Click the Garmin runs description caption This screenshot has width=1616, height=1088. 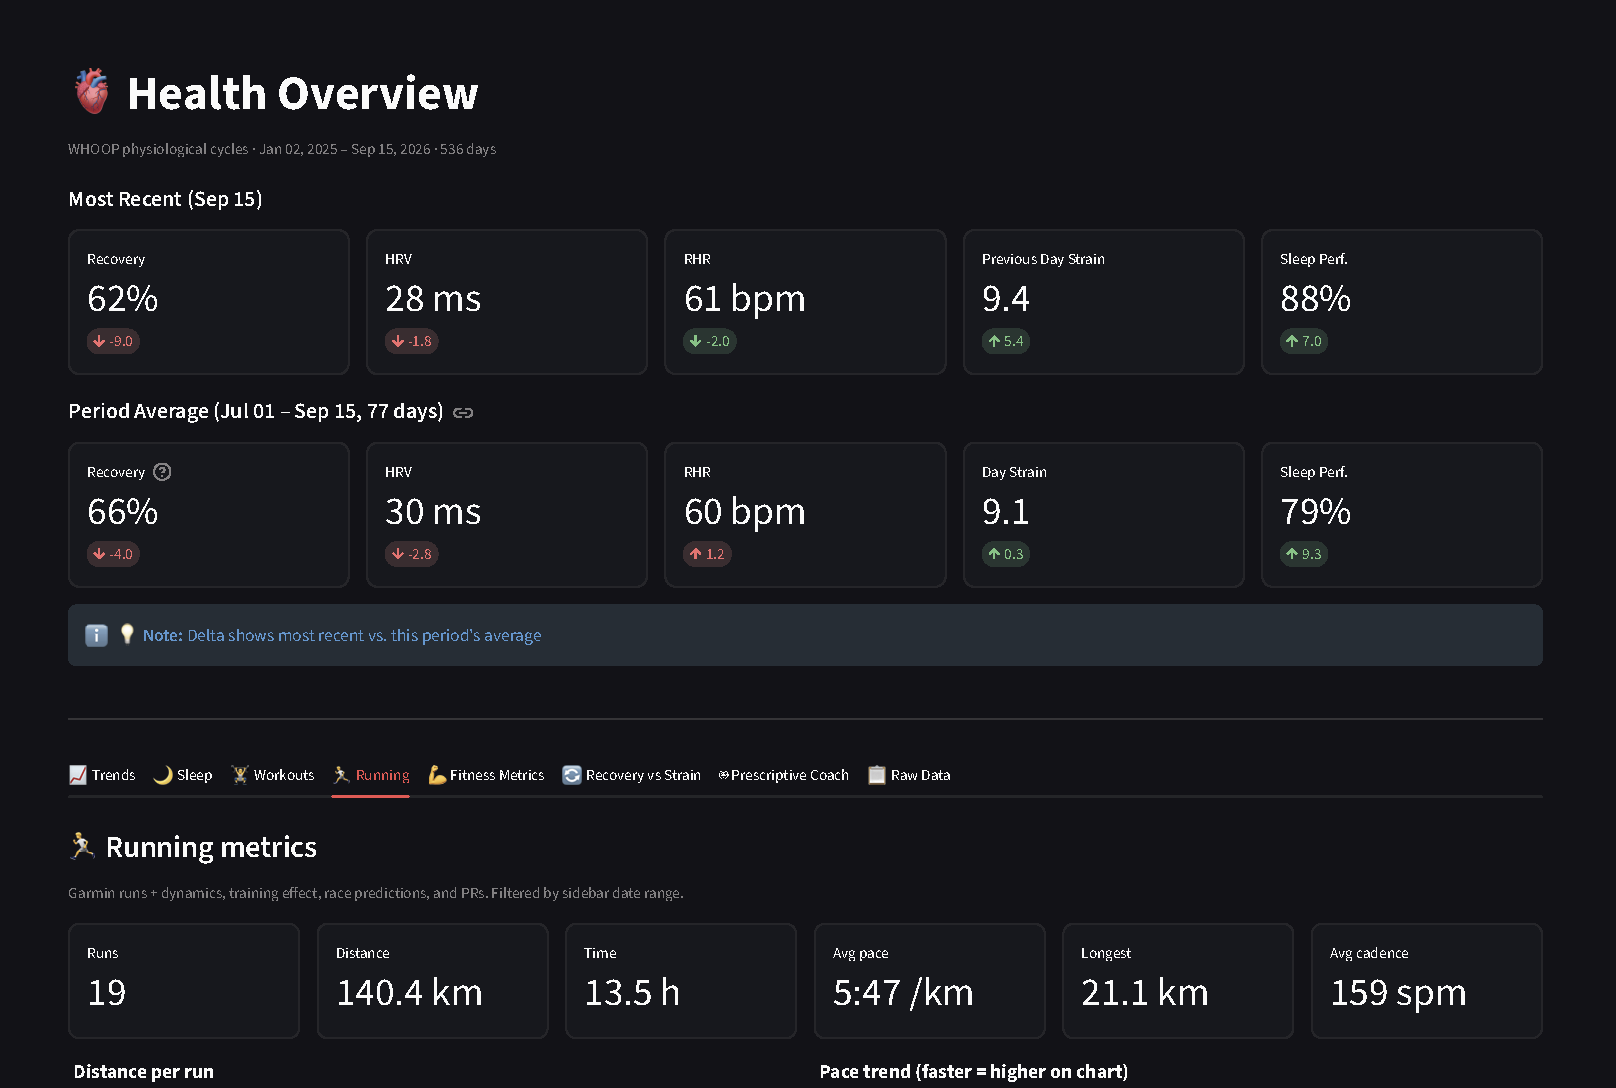click(x=376, y=893)
